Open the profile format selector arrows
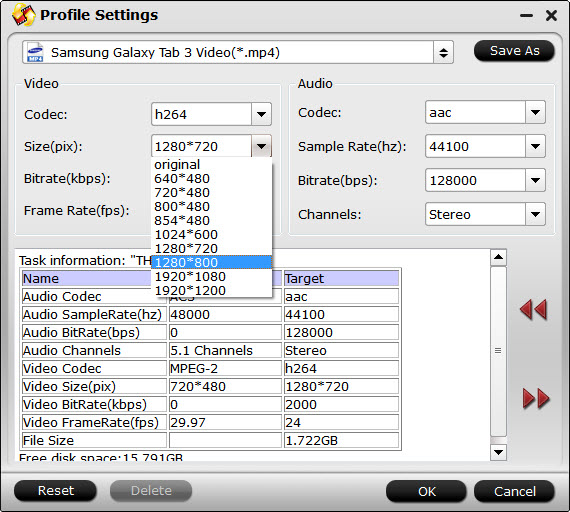Viewport: 570px width, 512px height. (x=443, y=53)
